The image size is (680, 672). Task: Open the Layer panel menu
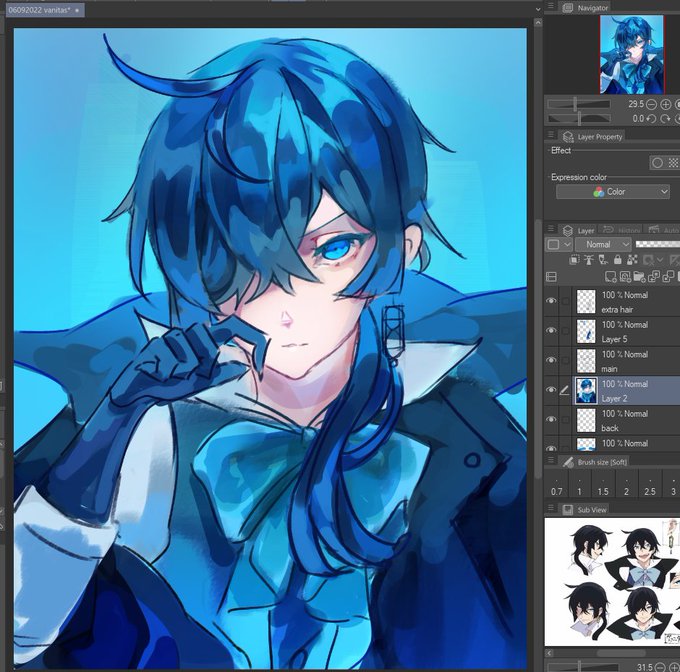(x=551, y=228)
